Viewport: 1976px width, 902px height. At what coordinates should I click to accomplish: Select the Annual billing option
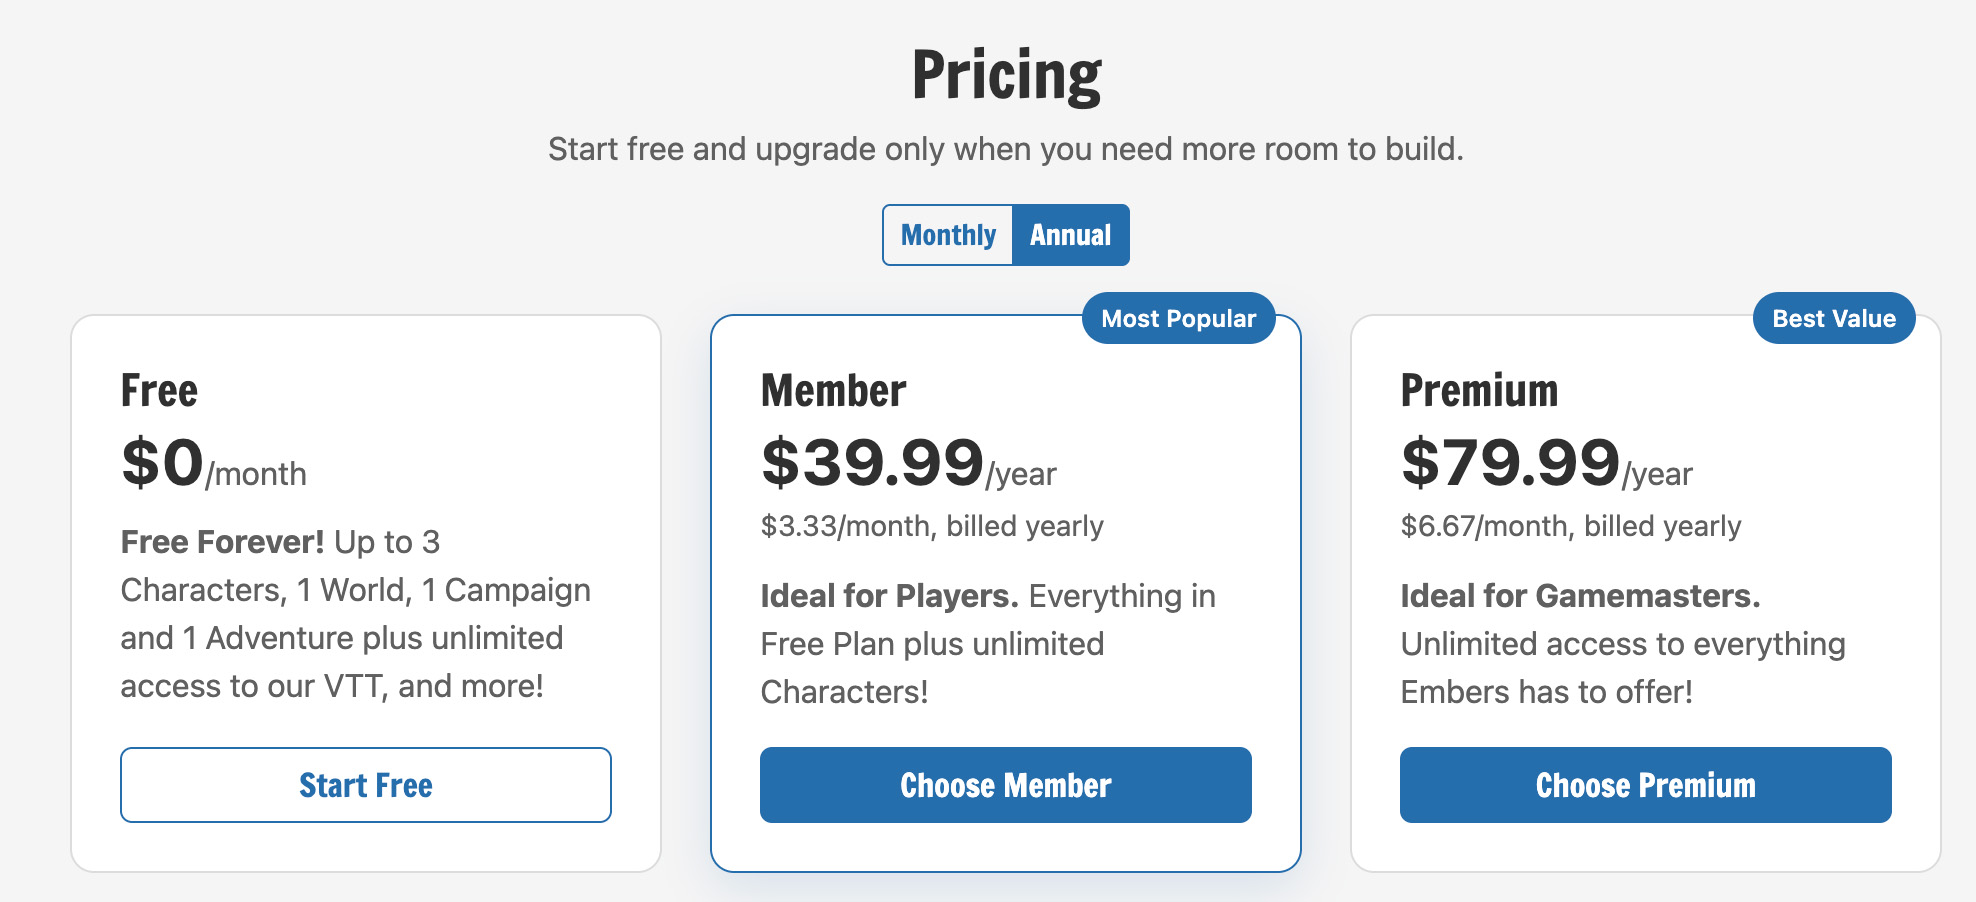click(1071, 235)
